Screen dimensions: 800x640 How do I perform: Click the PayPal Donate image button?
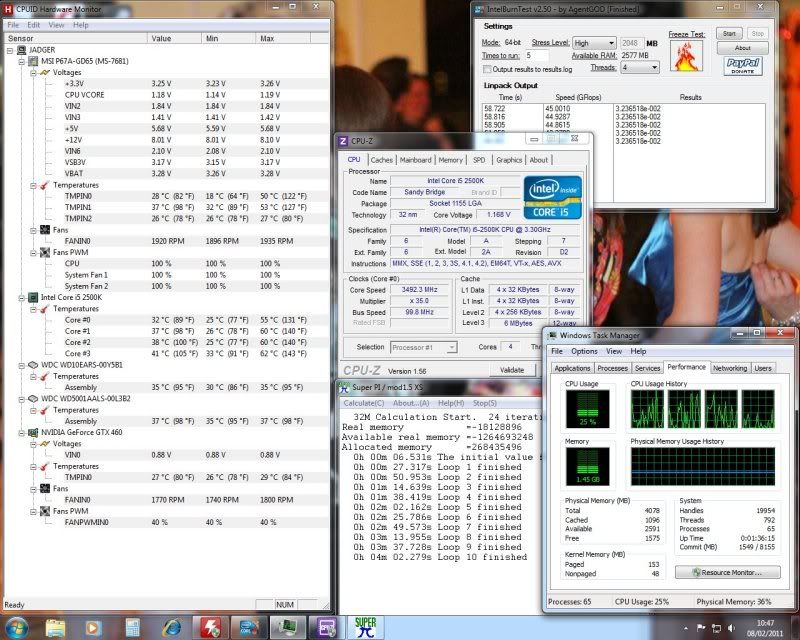point(743,66)
